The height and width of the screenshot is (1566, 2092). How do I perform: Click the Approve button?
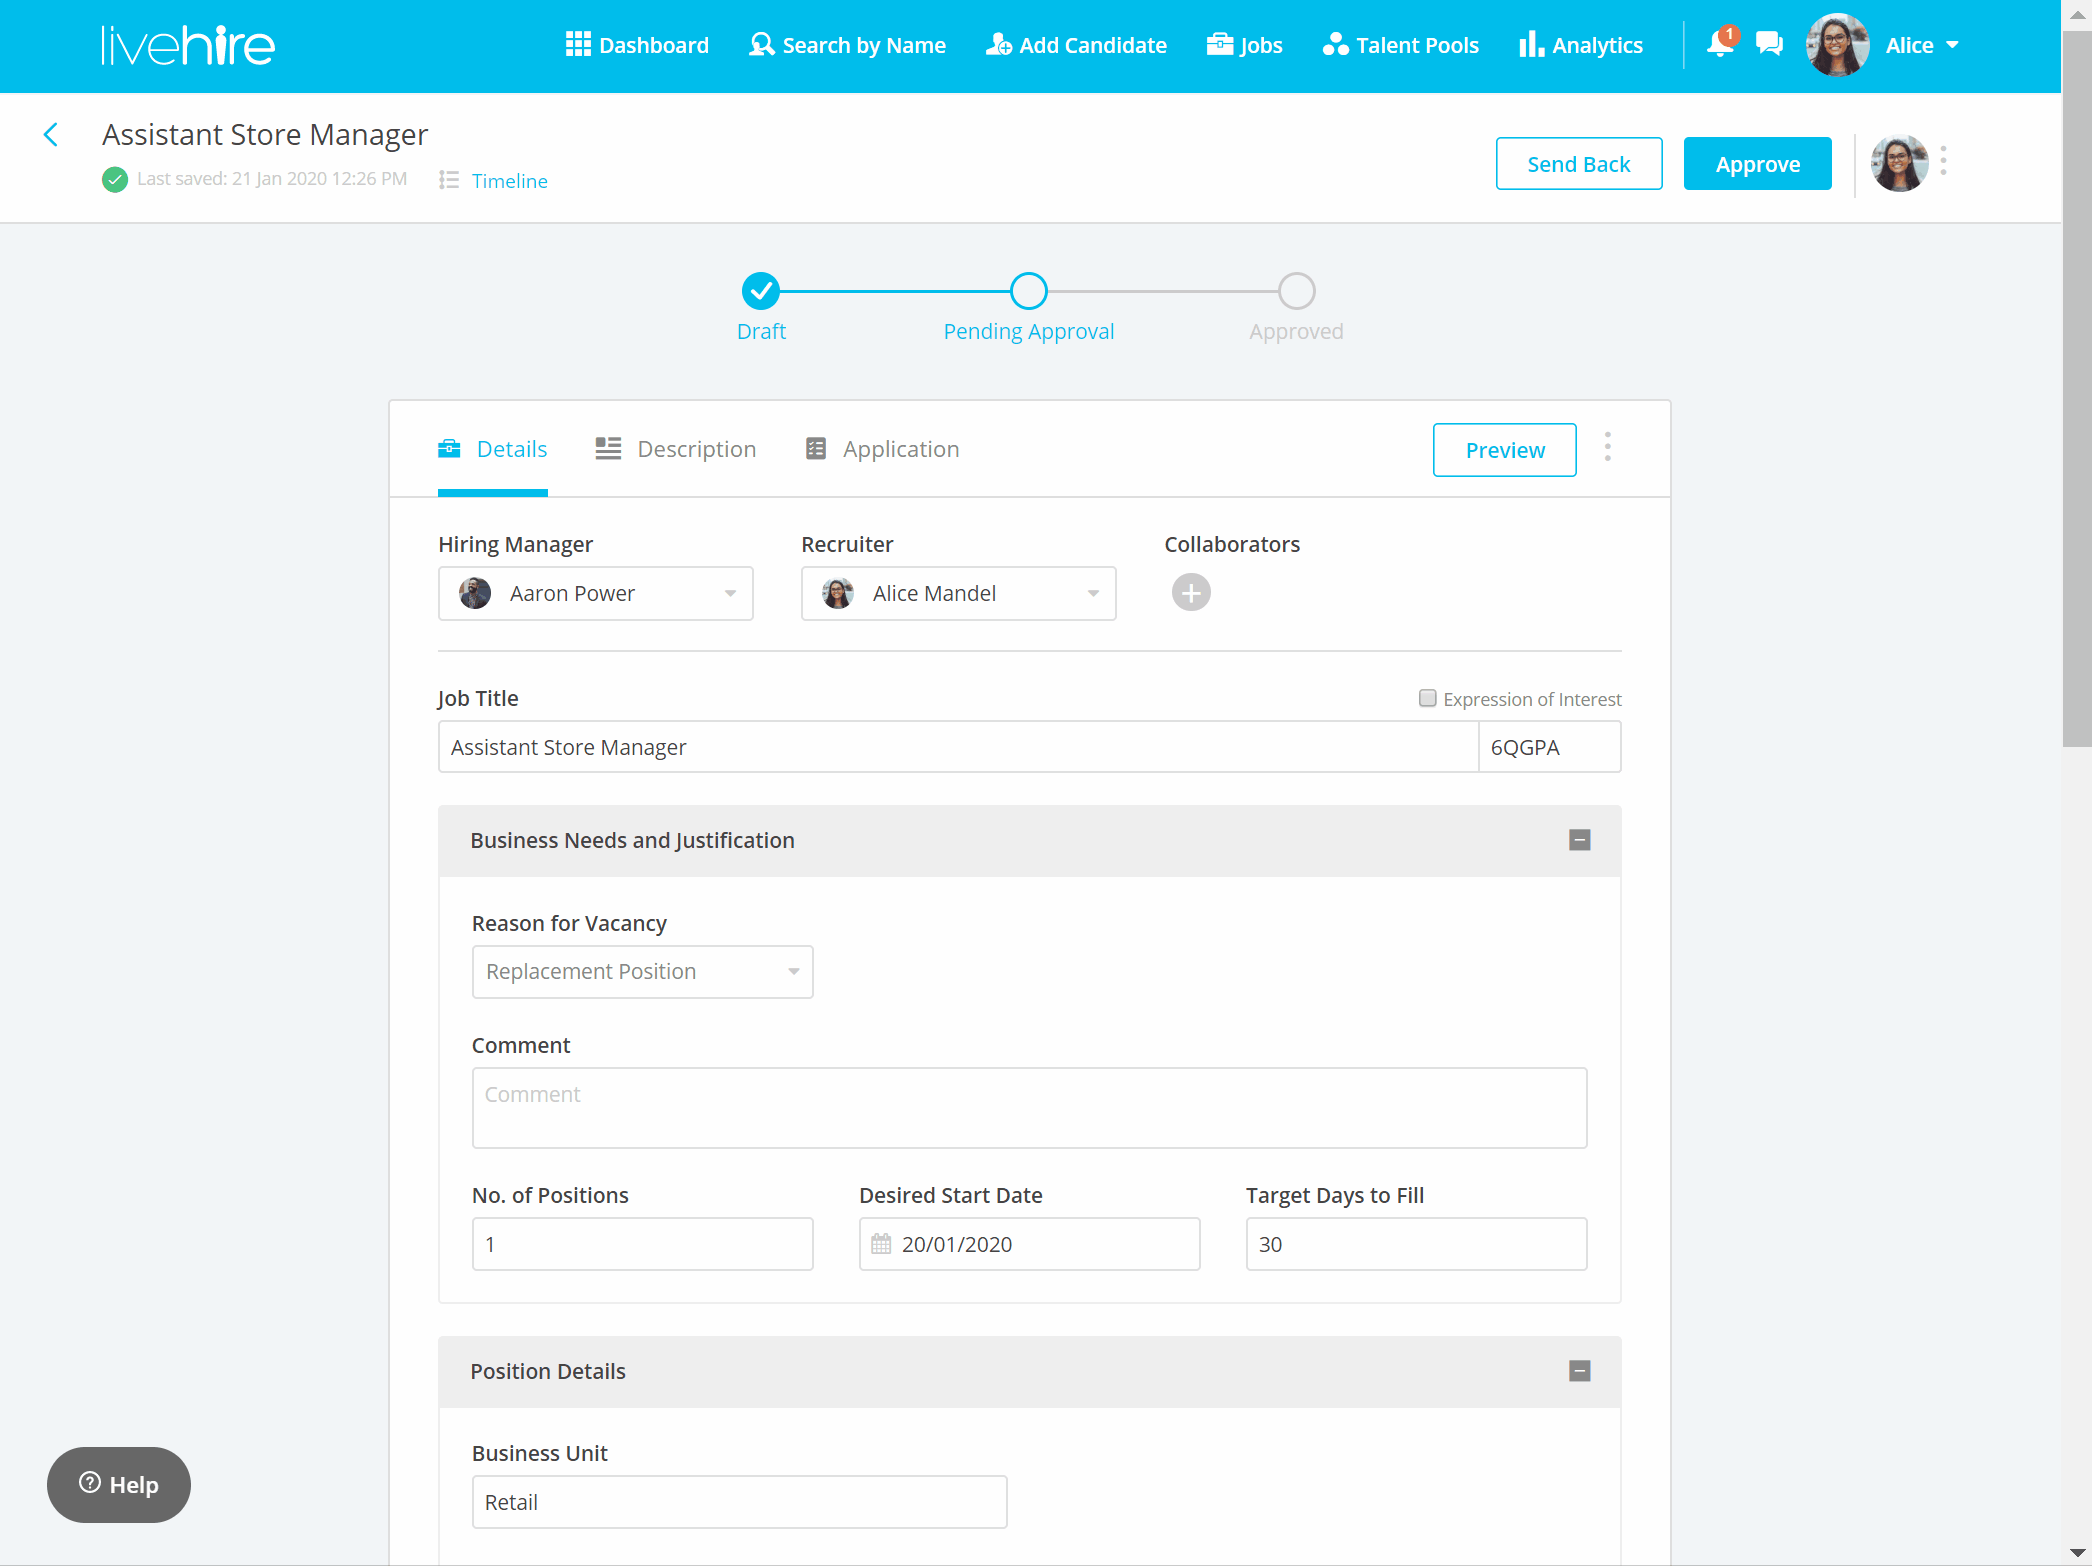[1757, 164]
